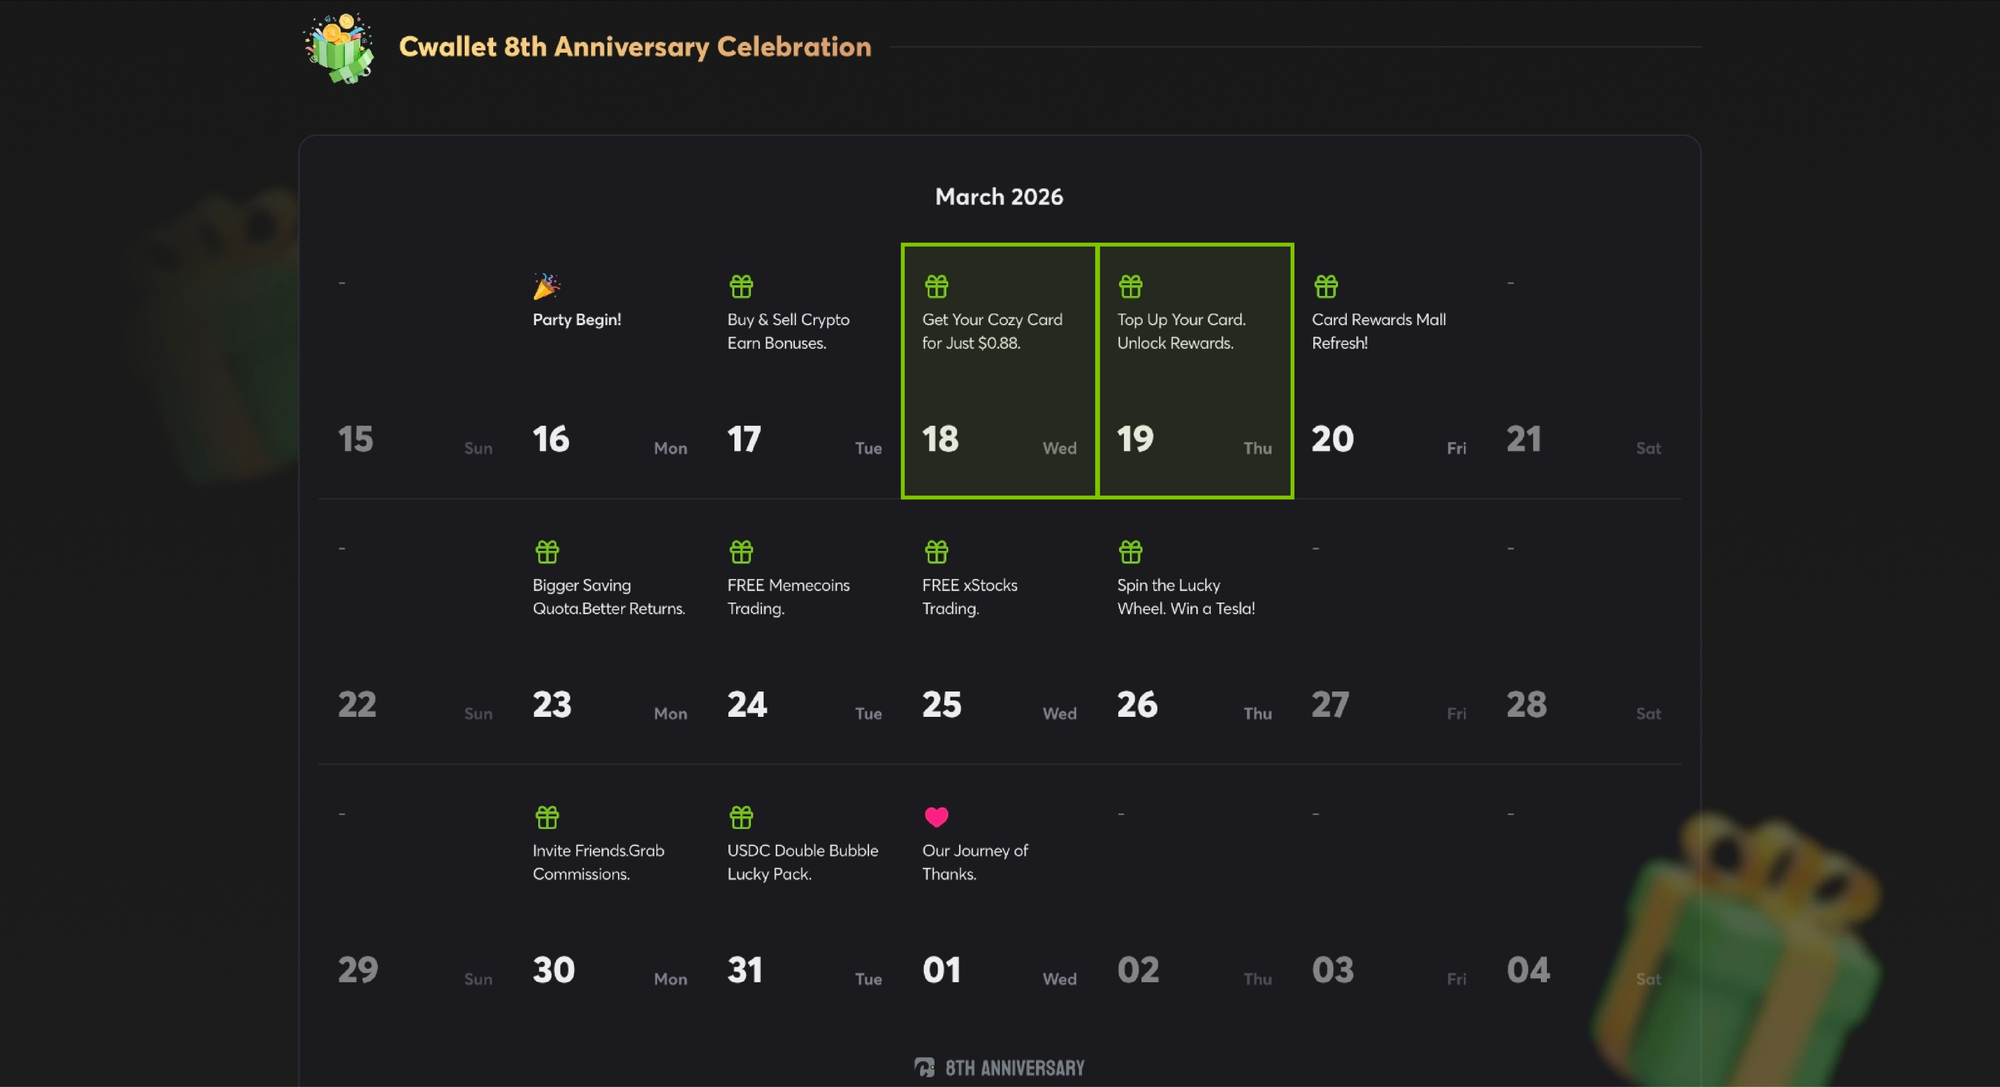
Task: Click the gift icon above Buy & Sell Crypto
Action: click(741, 287)
